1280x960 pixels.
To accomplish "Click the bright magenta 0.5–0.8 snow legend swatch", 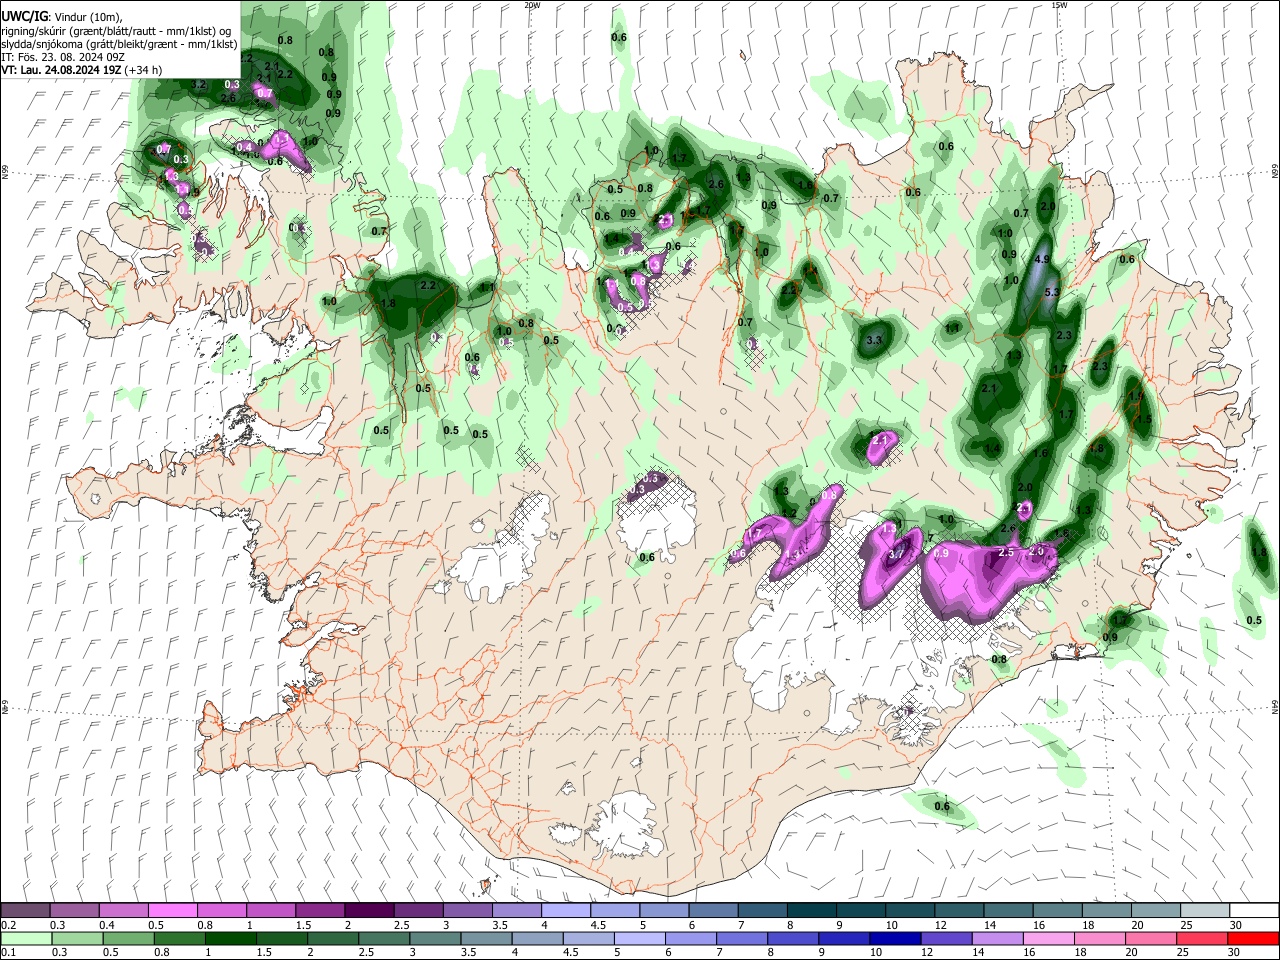I will tap(173, 910).
